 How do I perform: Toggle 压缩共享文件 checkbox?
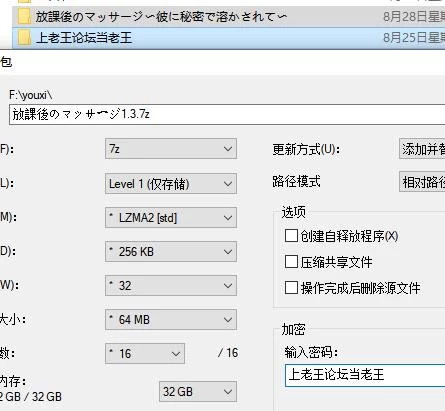tap(291, 262)
